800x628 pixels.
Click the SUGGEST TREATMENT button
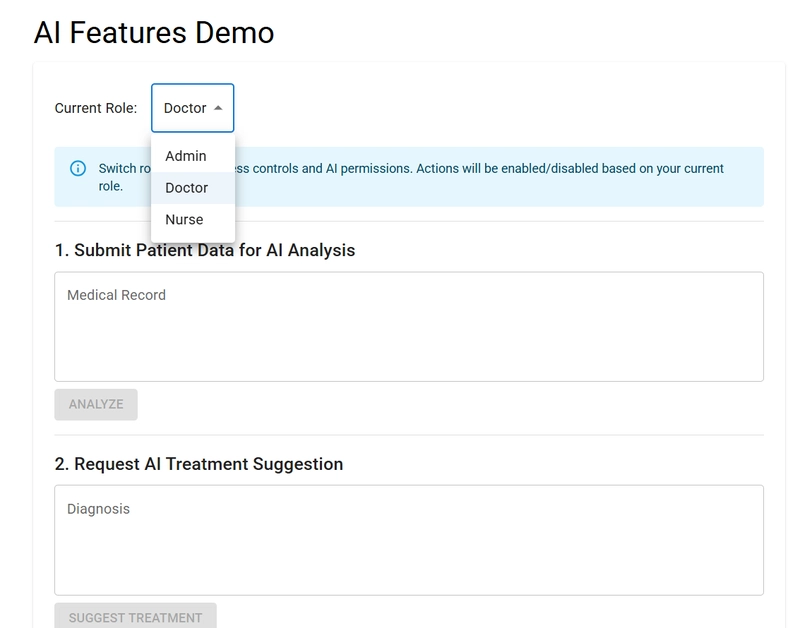135,616
